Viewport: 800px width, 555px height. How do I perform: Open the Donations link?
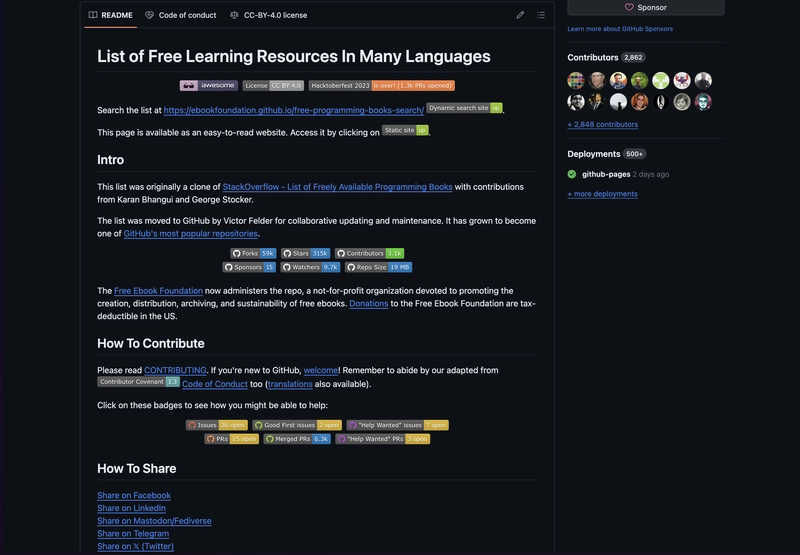point(368,303)
